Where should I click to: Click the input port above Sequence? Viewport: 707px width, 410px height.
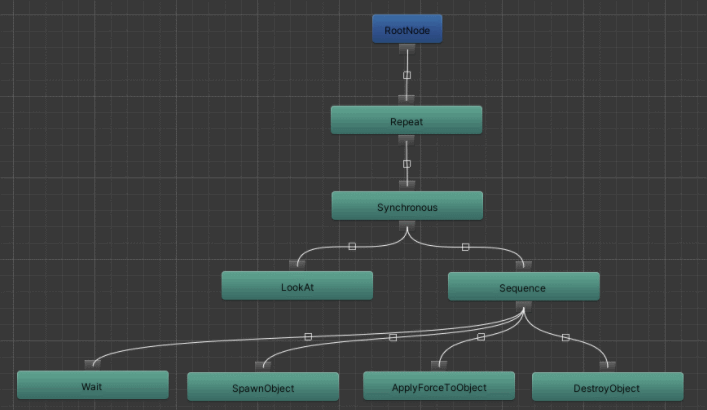(x=523, y=266)
